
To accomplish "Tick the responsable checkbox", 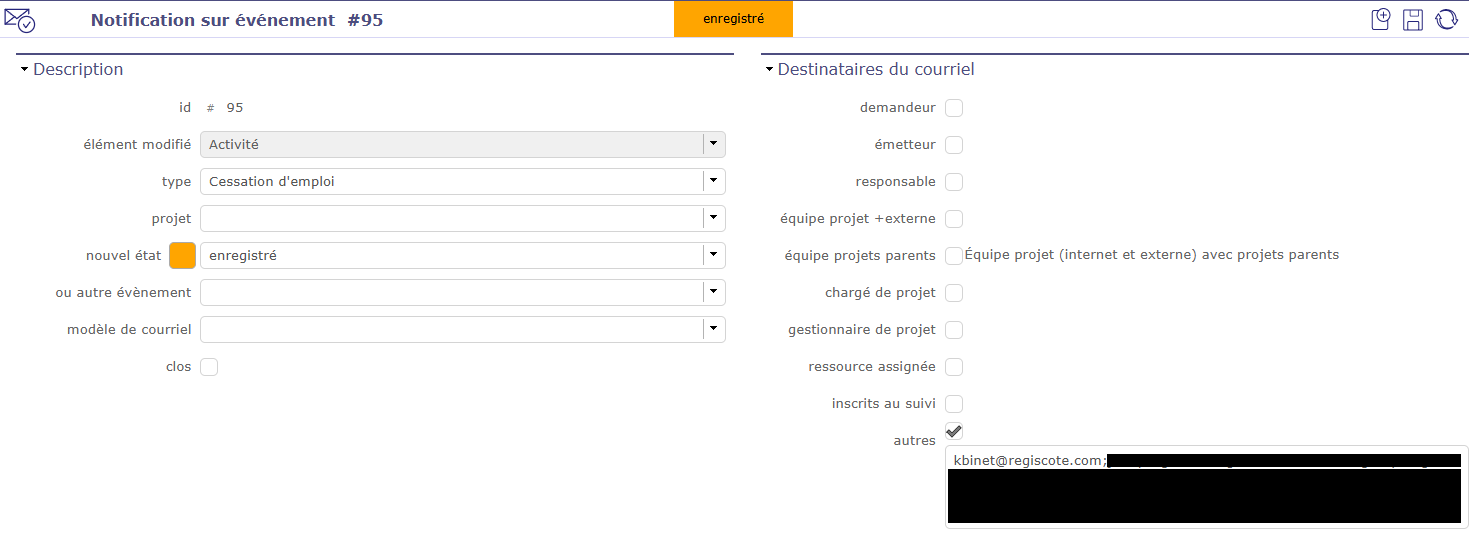I will (x=954, y=182).
